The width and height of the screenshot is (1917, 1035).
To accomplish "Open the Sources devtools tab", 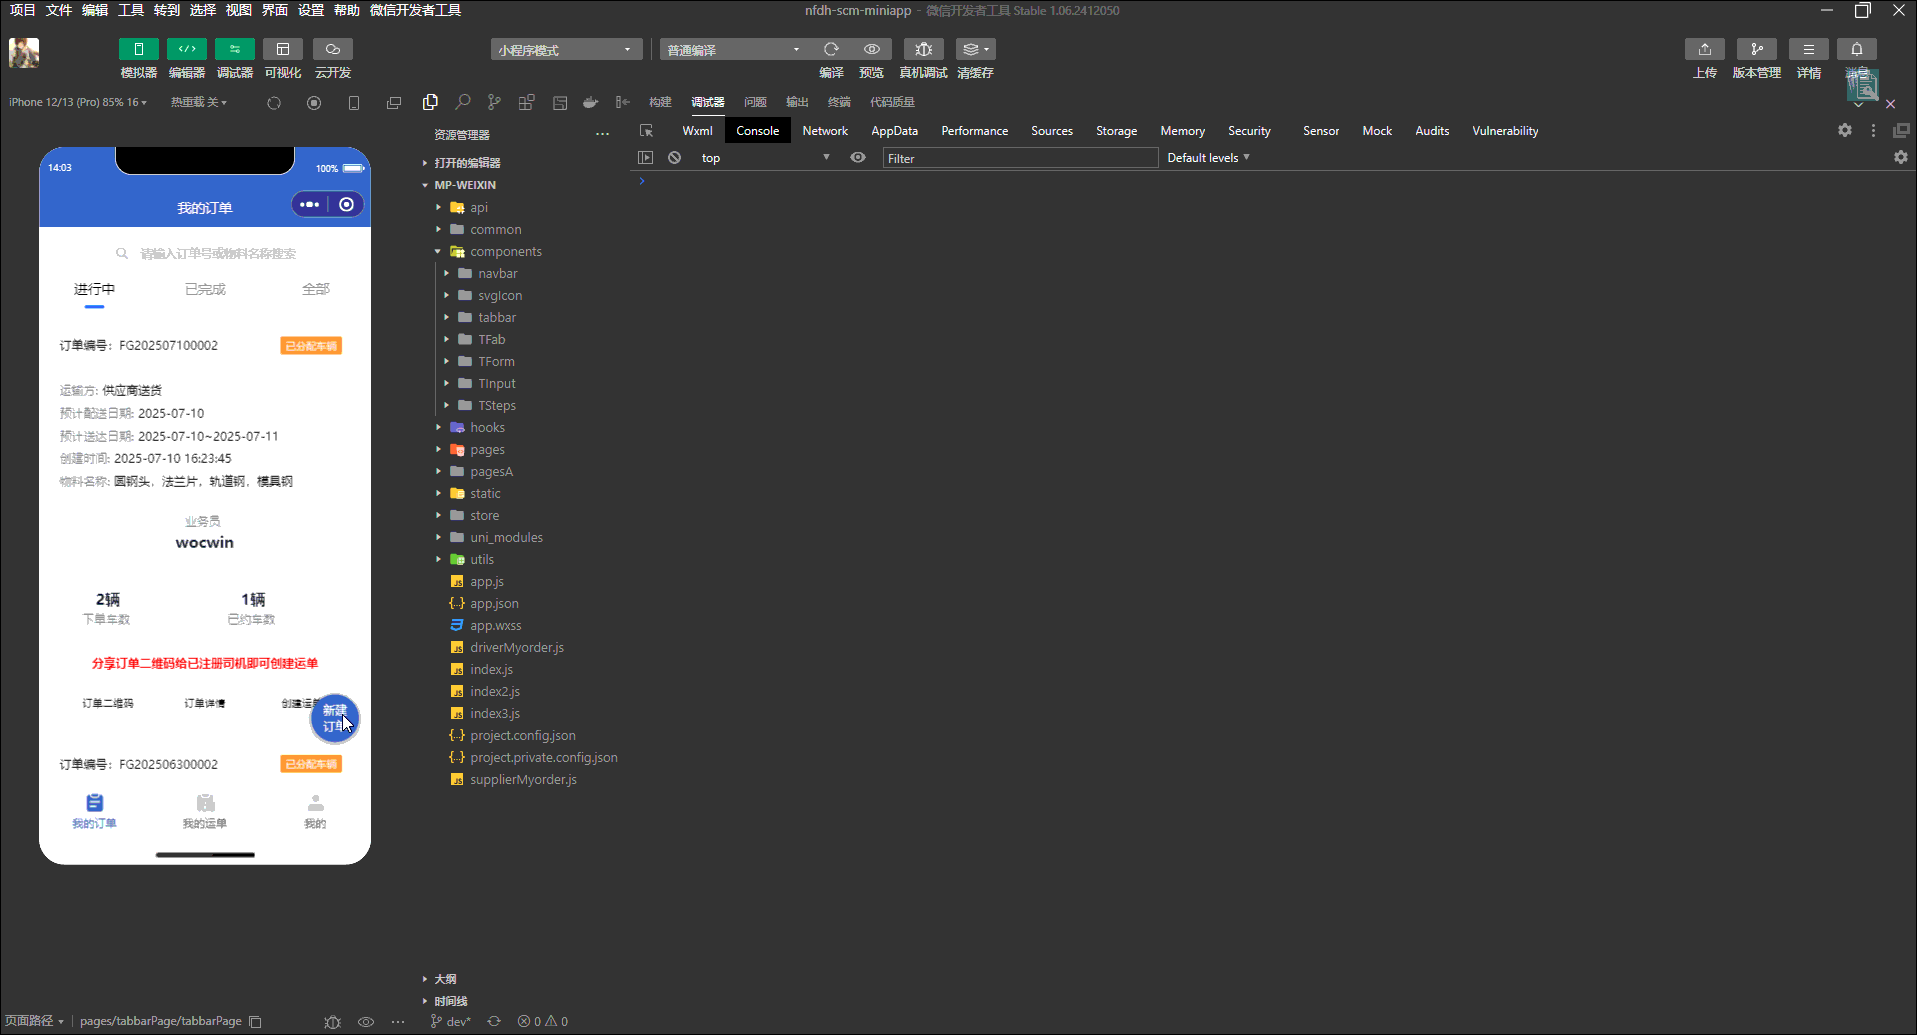I will pyautogui.click(x=1052, y=131).
